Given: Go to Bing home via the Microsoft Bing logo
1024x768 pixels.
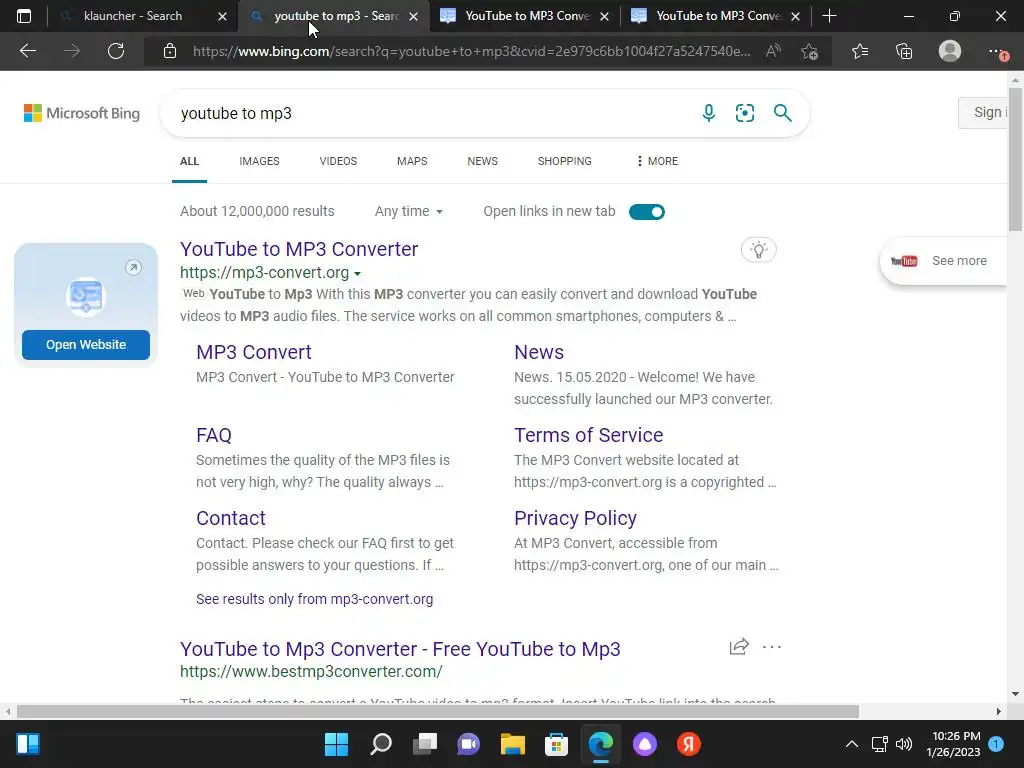Looking at the screenshot, I should 82,113.
